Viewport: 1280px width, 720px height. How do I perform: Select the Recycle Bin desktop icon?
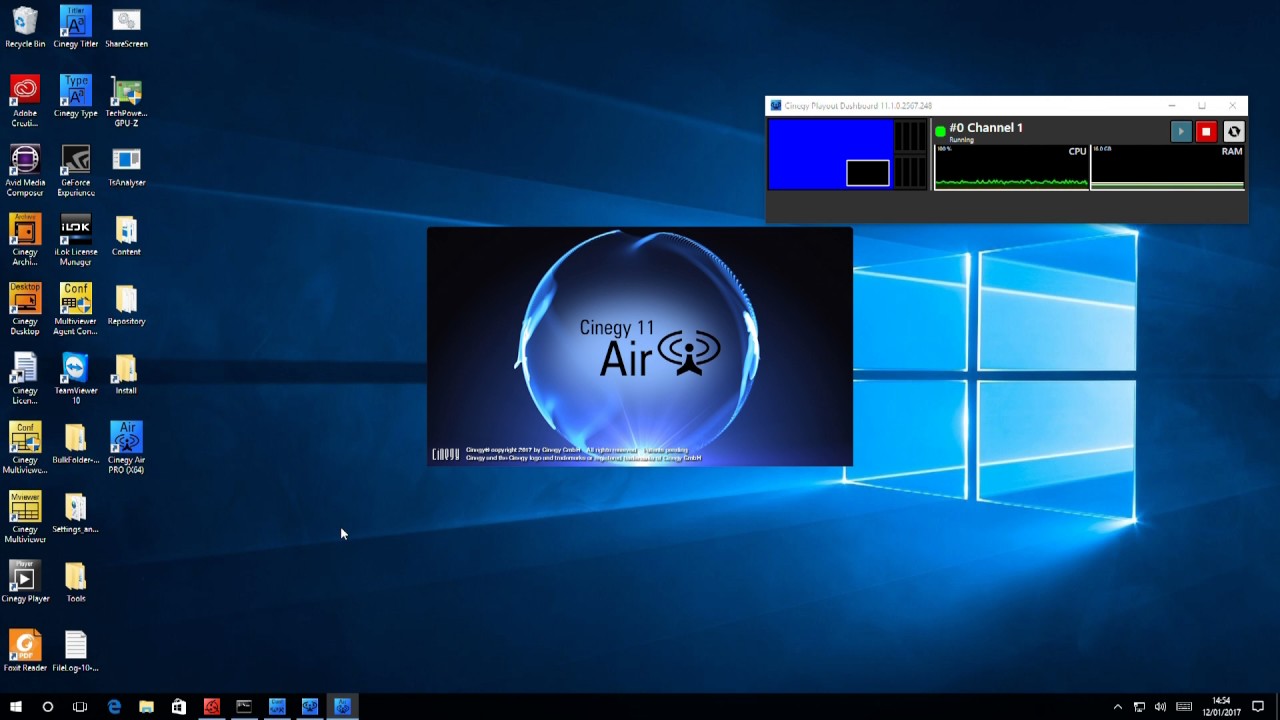[25, 27]
